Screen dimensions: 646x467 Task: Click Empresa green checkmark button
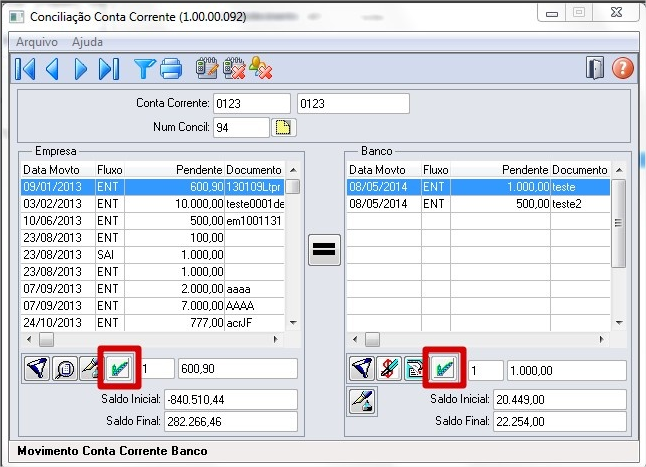click(x=119, y=369)
